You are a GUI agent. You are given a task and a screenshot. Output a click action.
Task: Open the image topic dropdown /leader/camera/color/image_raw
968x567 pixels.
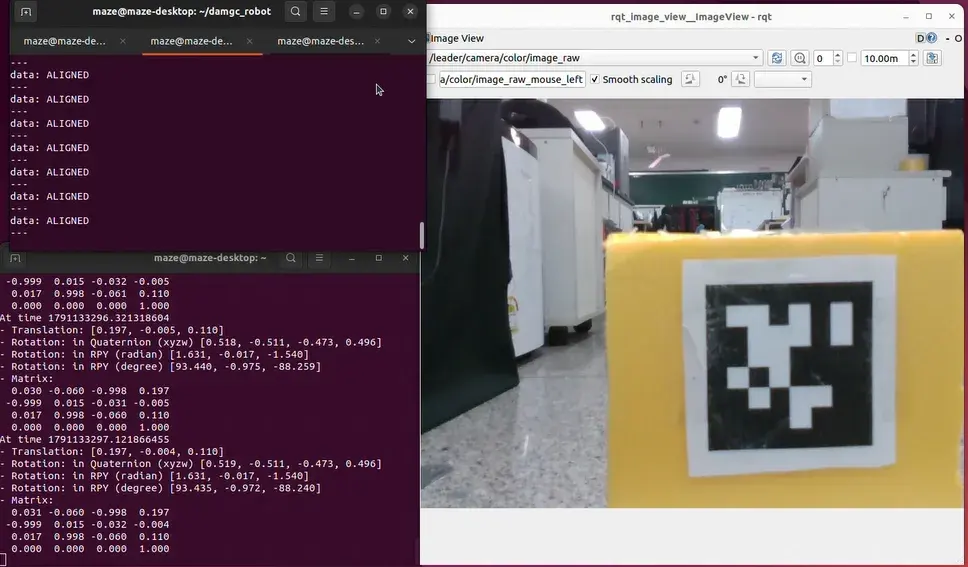[x=594, y=58]
